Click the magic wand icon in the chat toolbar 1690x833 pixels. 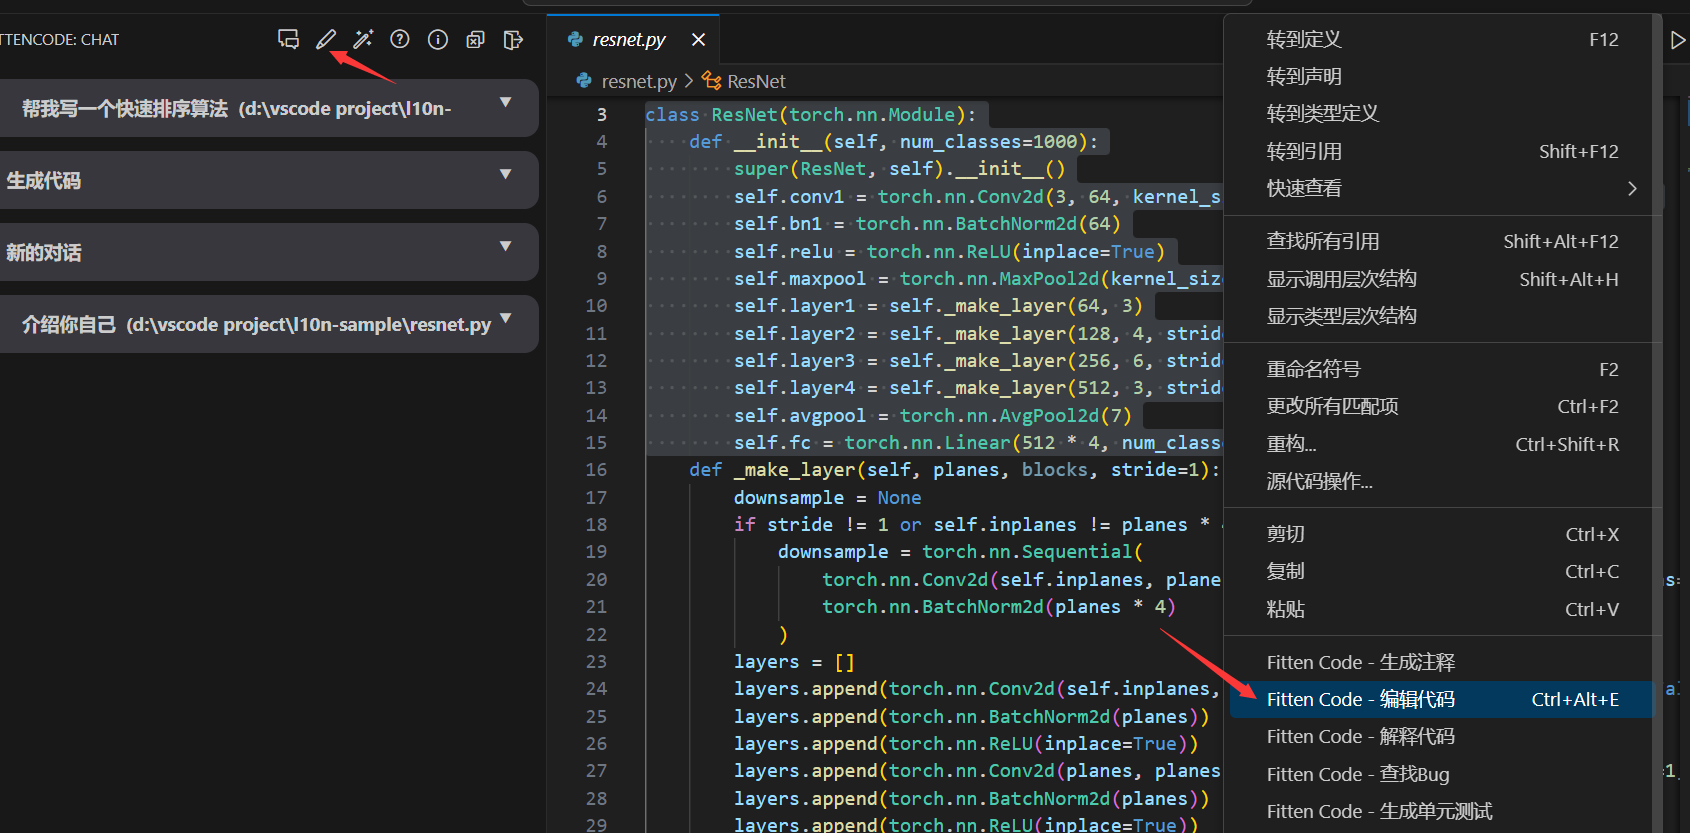363,39
